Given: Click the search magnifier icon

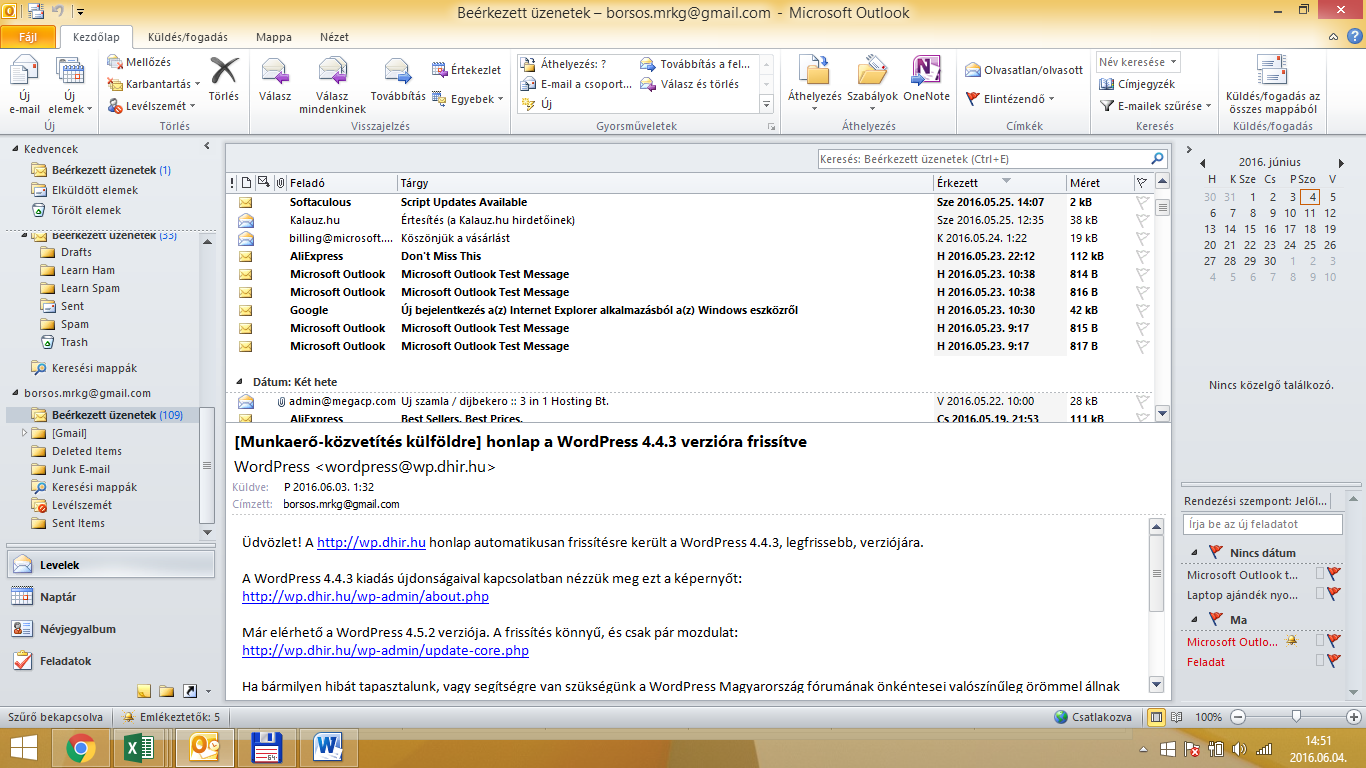Looking at the screenshot, I should coord(1157,159).
